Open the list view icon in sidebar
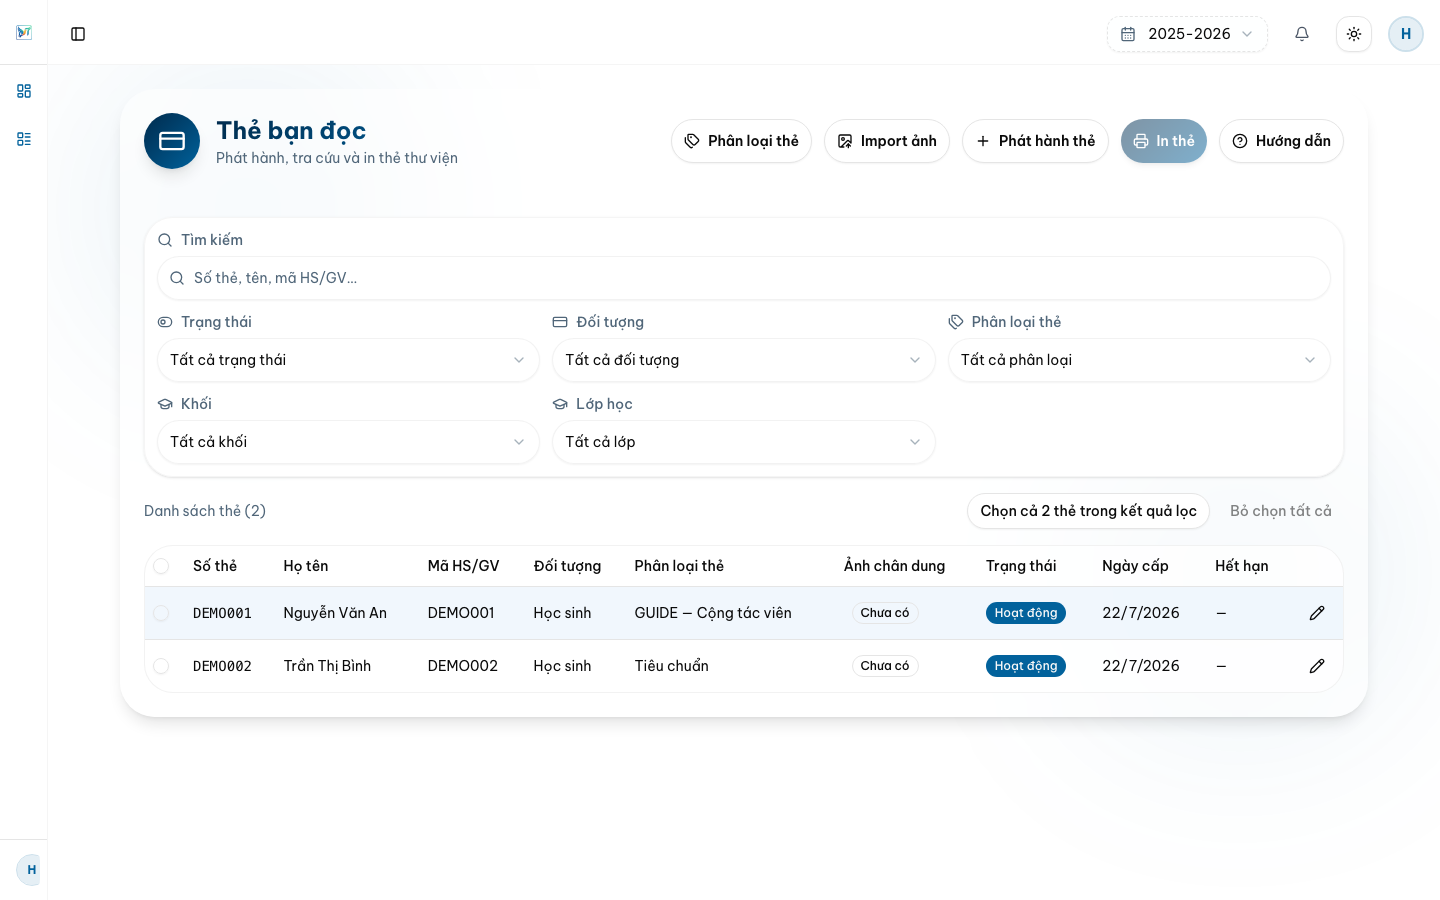Viewport: 1440px width, 900px height. coord(24,139)
